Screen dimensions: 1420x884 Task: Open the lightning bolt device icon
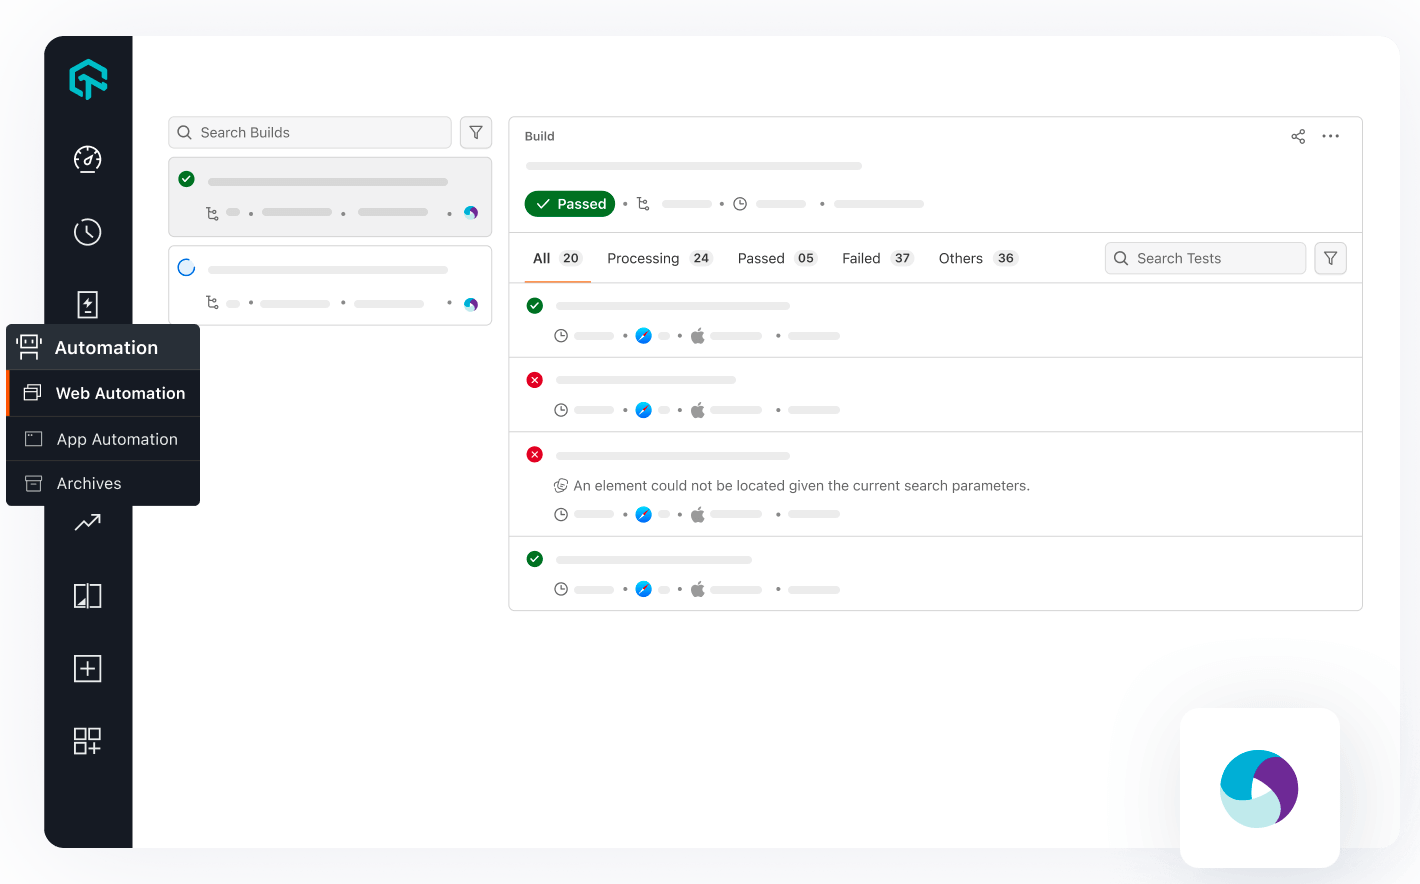tap(88, 305)
